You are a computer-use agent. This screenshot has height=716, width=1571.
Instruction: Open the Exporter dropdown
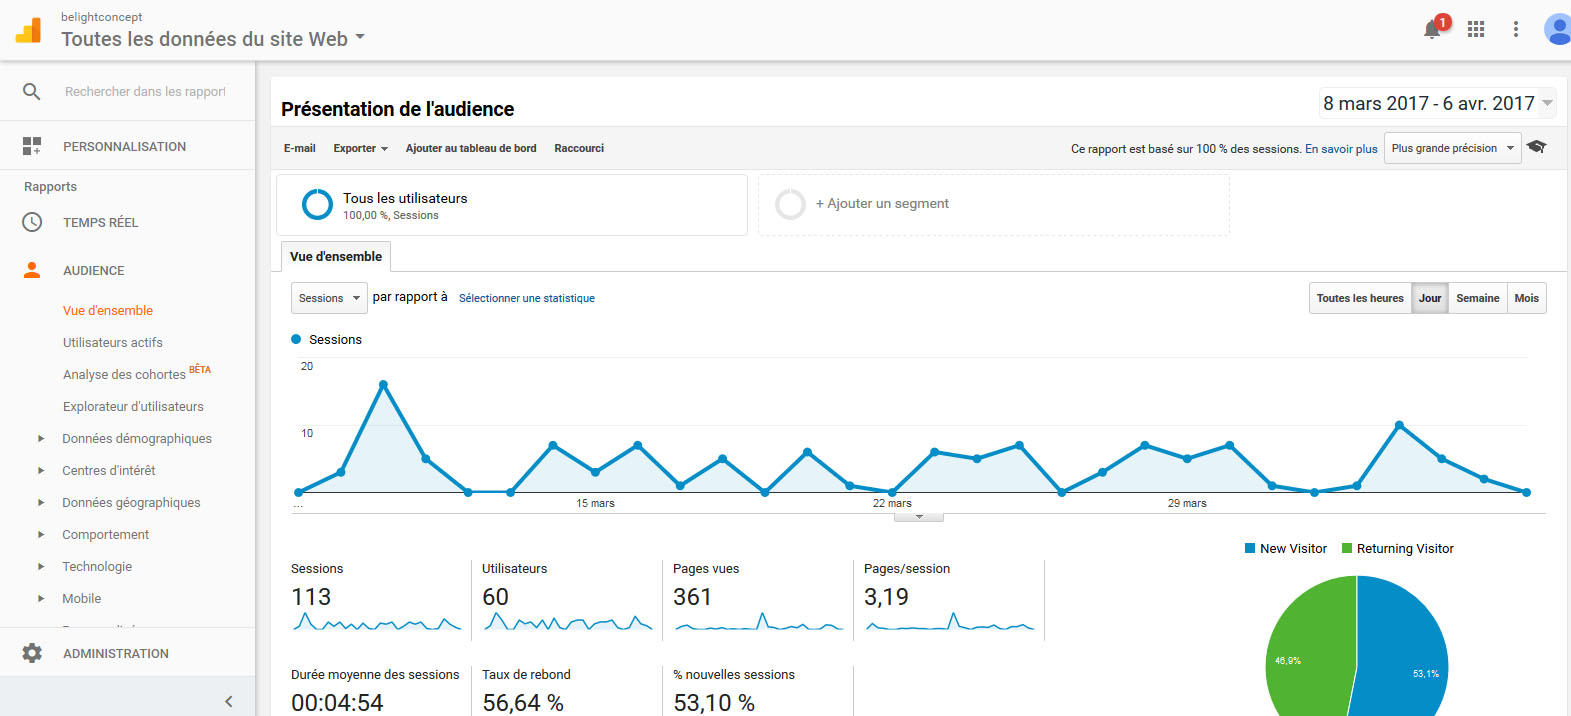point(360,148)
